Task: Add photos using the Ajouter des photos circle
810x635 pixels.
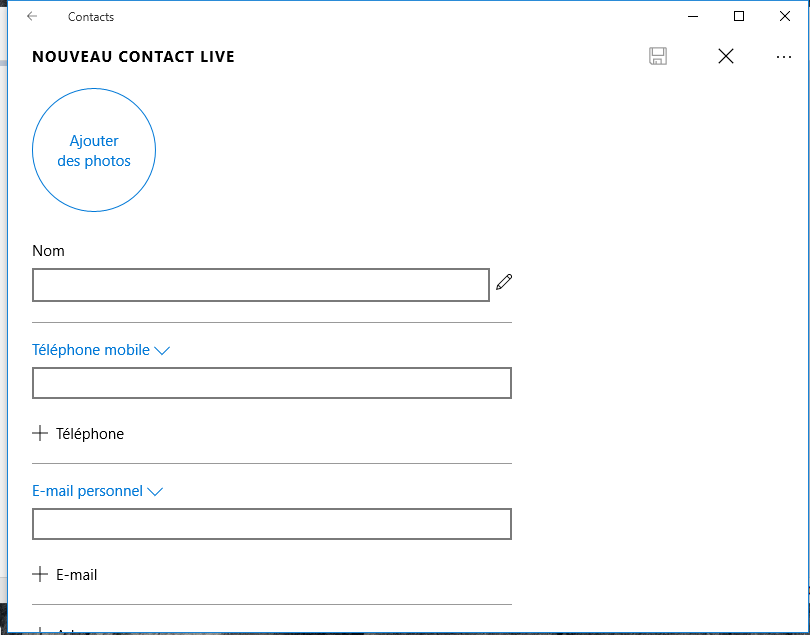Action: (94, 150)
